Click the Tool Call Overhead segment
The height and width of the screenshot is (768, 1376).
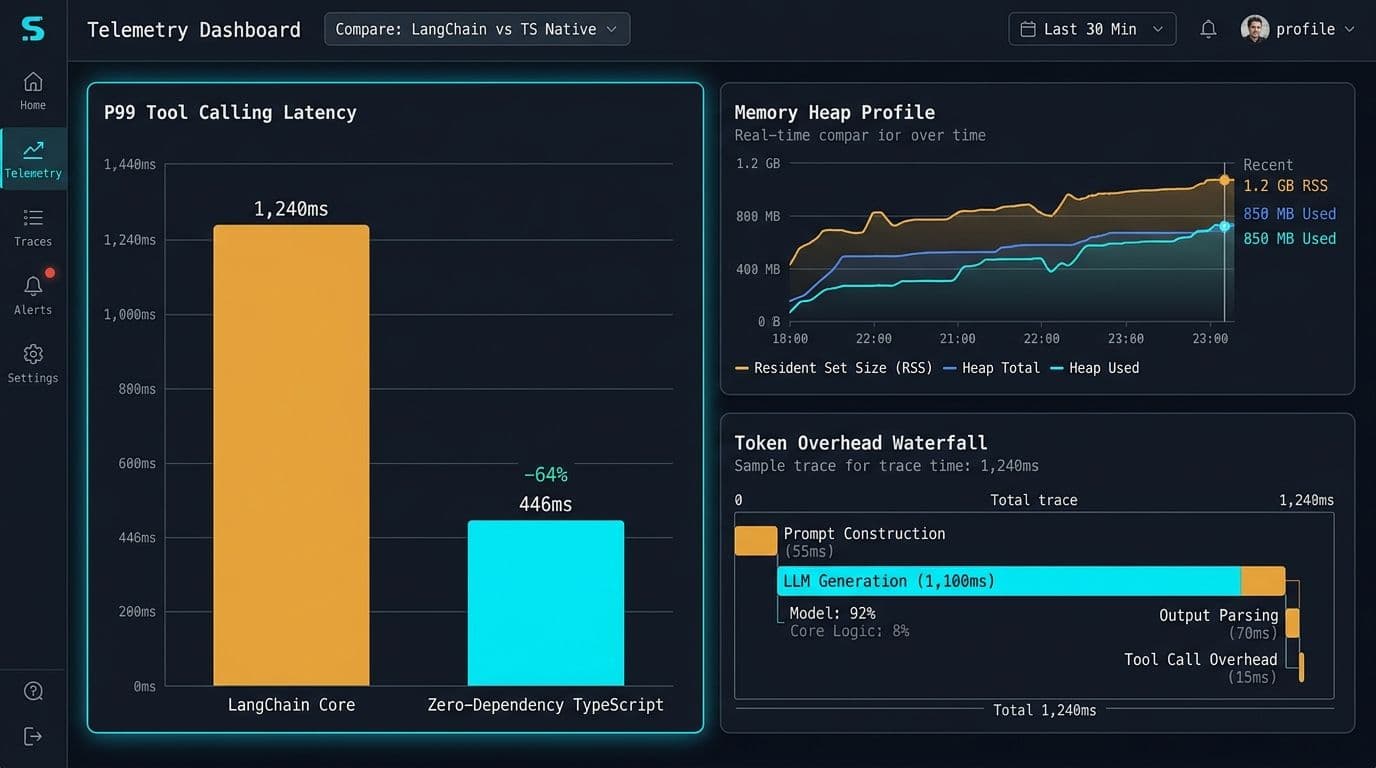pyautogui.click(x=1301, y=667)
